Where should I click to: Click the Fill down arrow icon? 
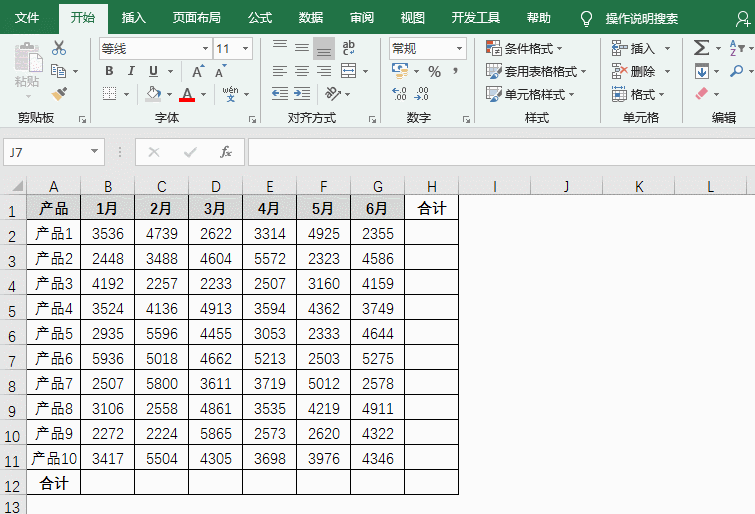pyautogui.click(x=702, y=71)
